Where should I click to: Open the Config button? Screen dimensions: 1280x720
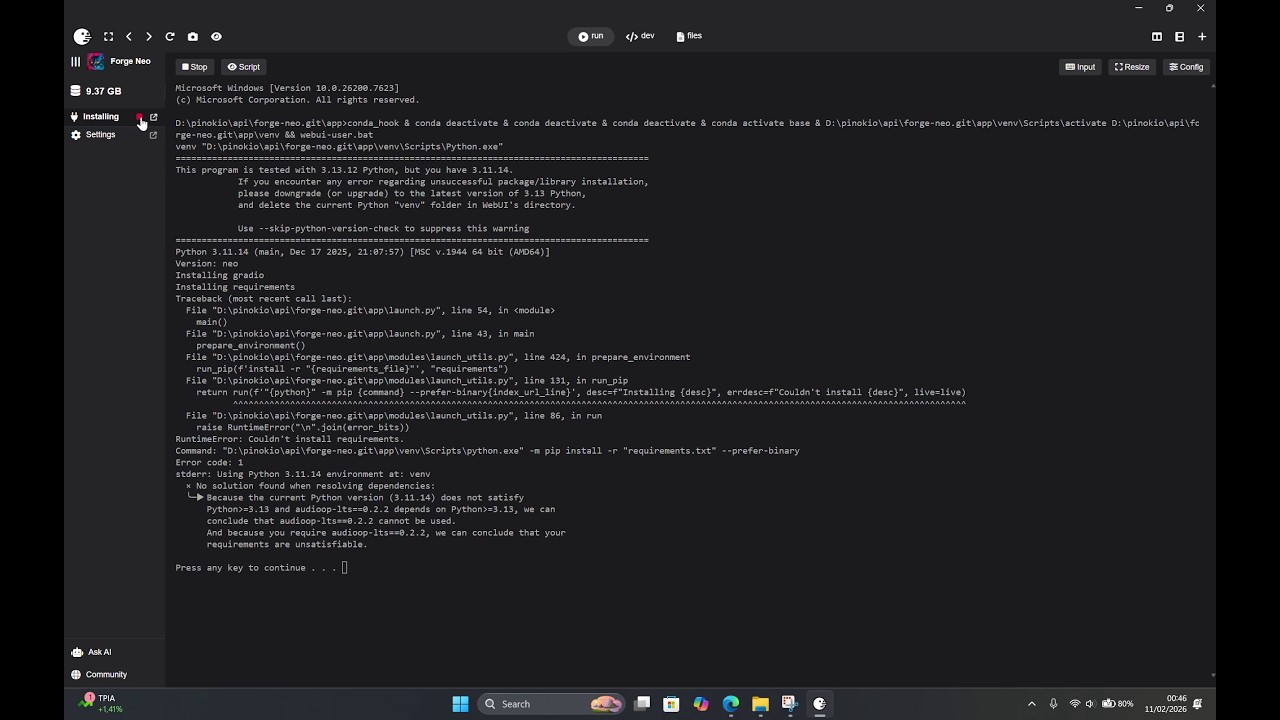[x=1186, y=67]
